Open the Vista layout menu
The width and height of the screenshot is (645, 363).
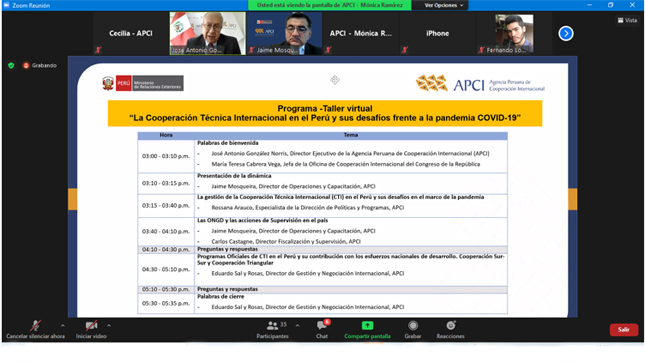(627, 20)
